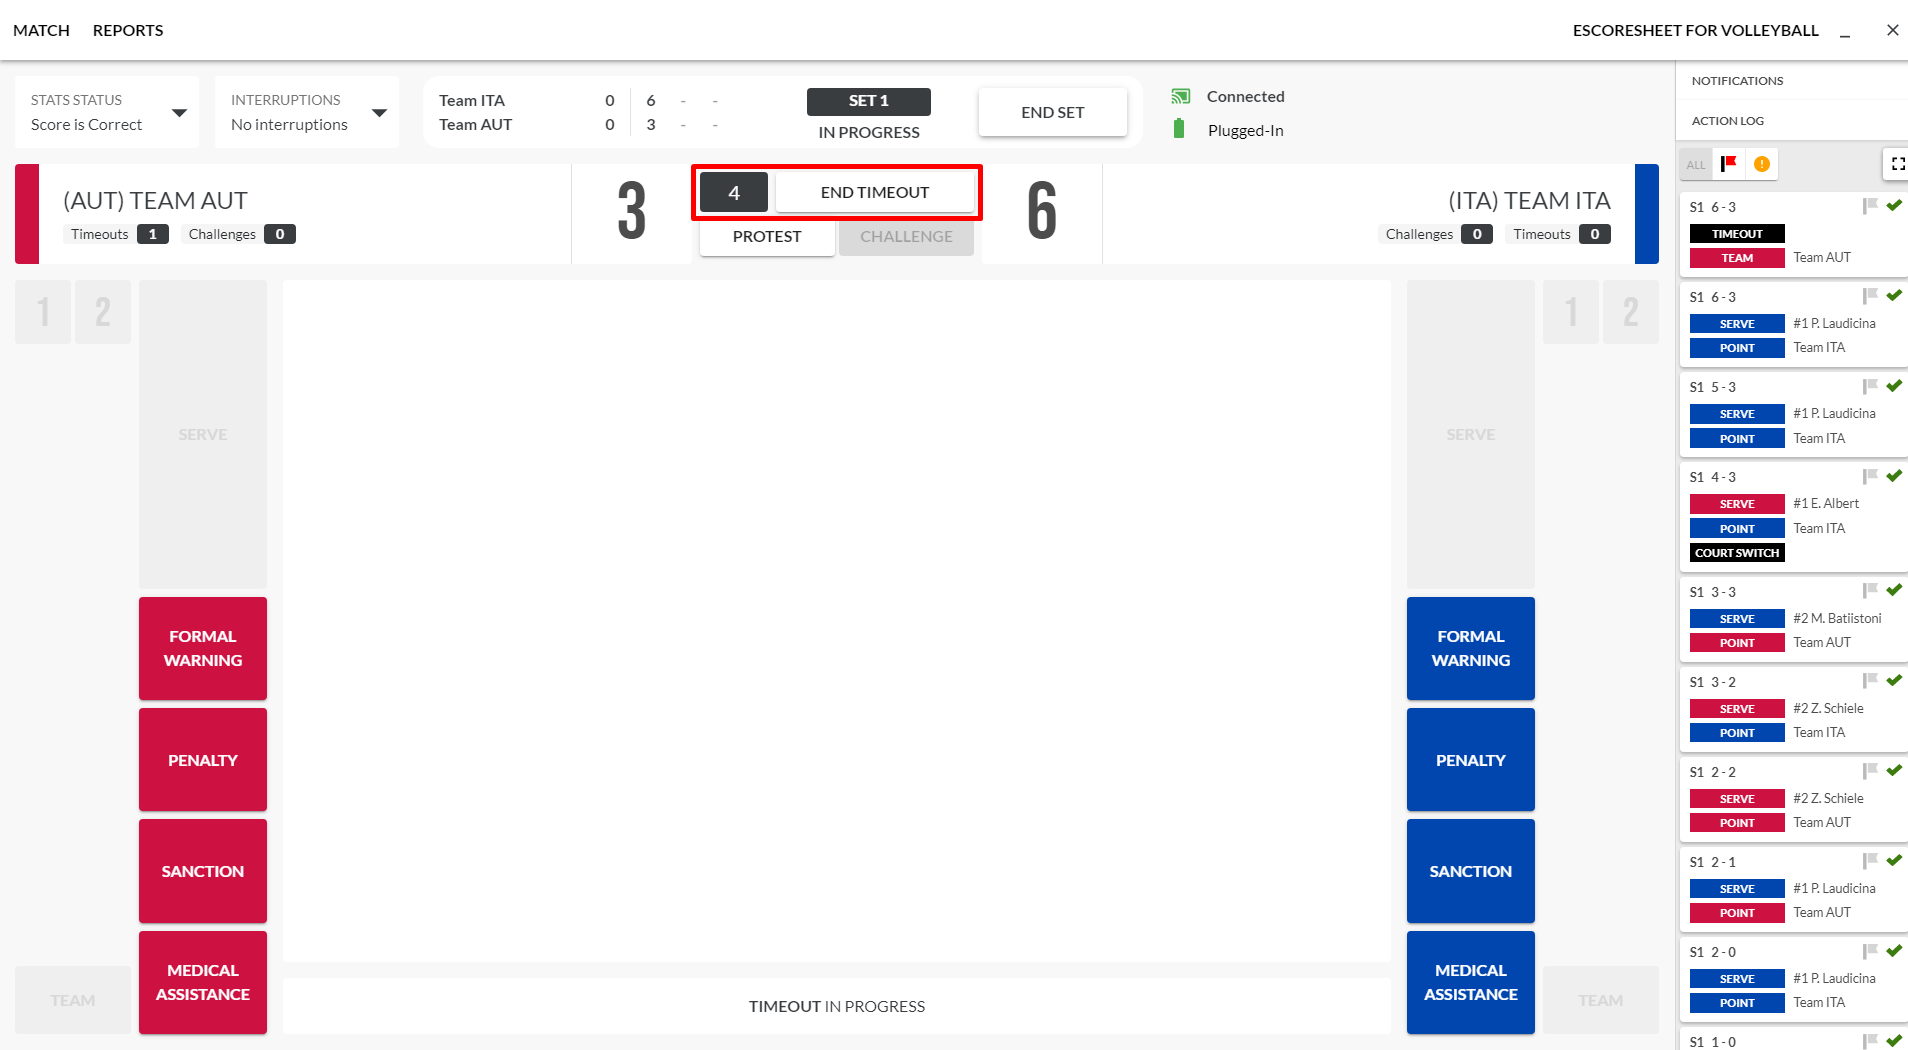The height and width of the screenshot is (1050, 1908).
Task: Open the Interruptions dropdown
Action: [307, 112]
